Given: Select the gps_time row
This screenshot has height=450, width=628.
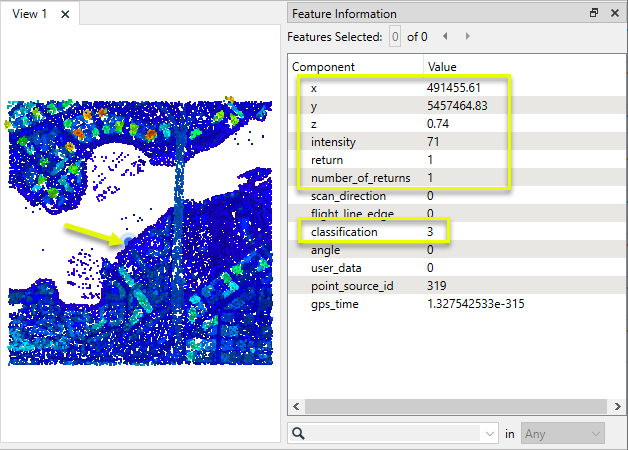Looking at the screenshot, I should pyautogui.click(x=335, y=304).
